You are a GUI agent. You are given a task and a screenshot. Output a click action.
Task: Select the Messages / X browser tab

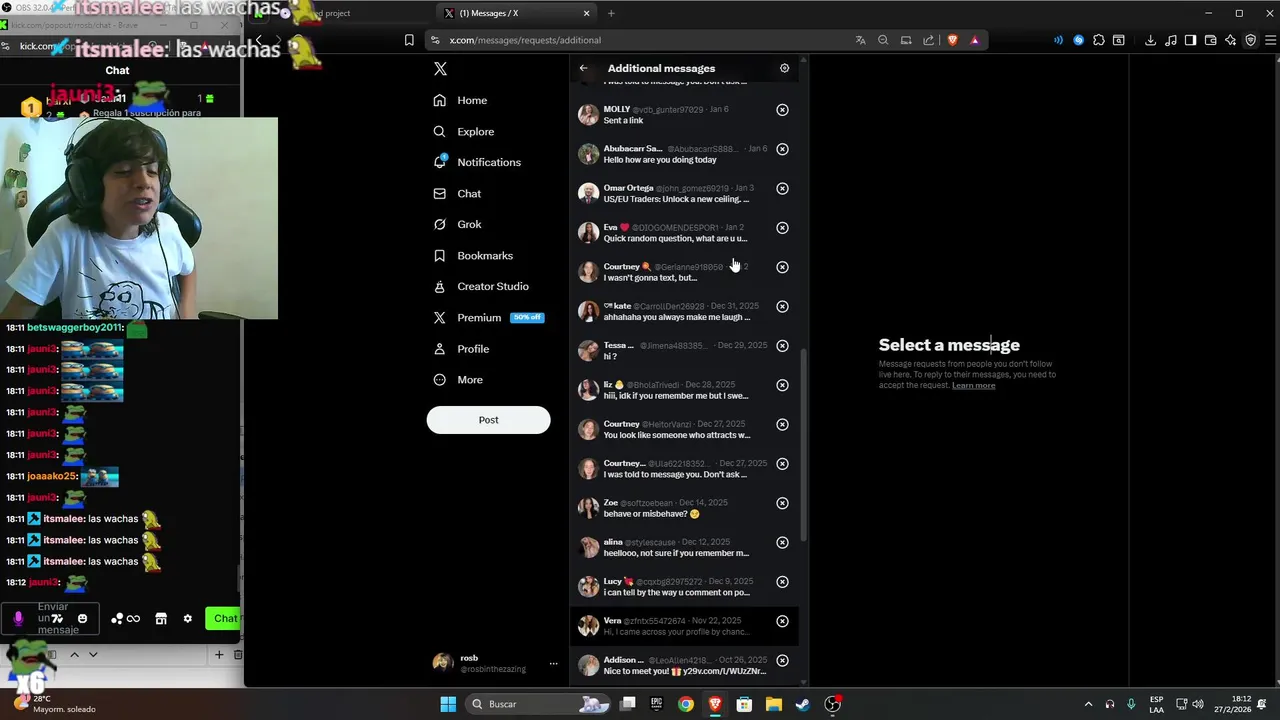(x=515, y=13)
